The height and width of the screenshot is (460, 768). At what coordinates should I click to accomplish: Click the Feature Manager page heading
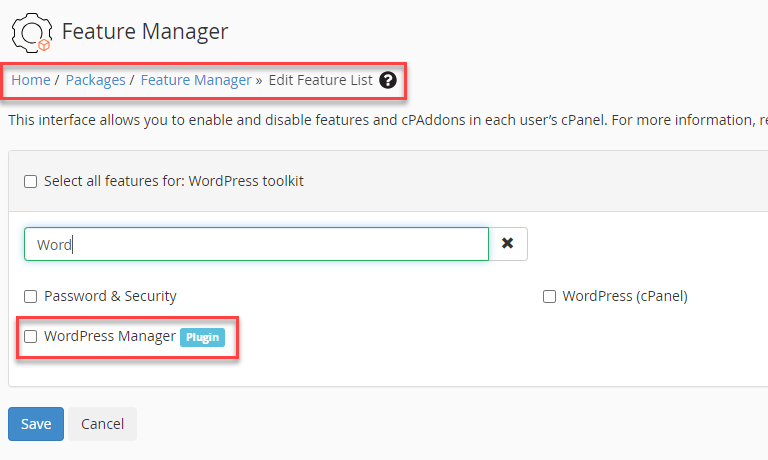[145, 32]
